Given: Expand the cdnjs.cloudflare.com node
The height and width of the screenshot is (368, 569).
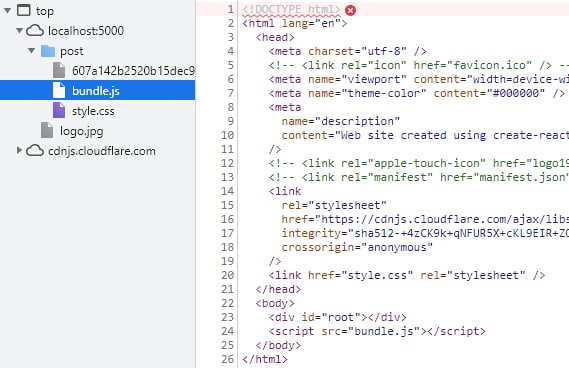Looking at the screenshot, I should pos(19,150).
